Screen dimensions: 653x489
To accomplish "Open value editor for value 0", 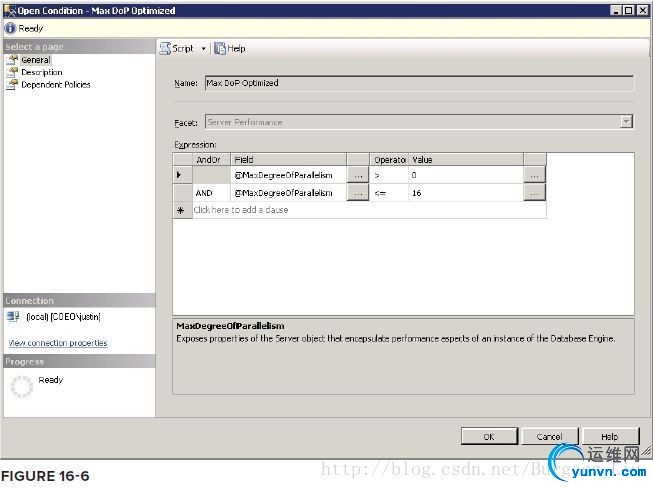I will [x=534, y=175].
